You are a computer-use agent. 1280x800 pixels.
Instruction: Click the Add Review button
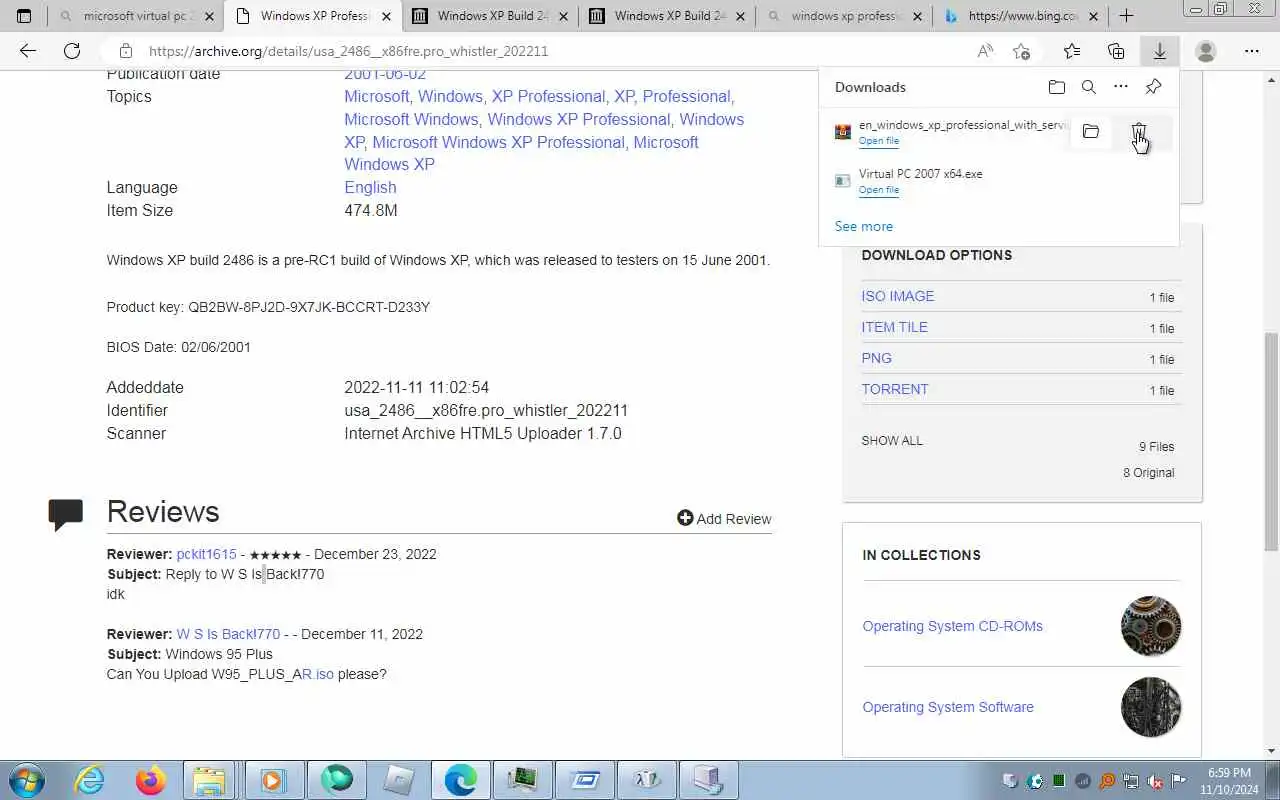(x=724, y=518)
